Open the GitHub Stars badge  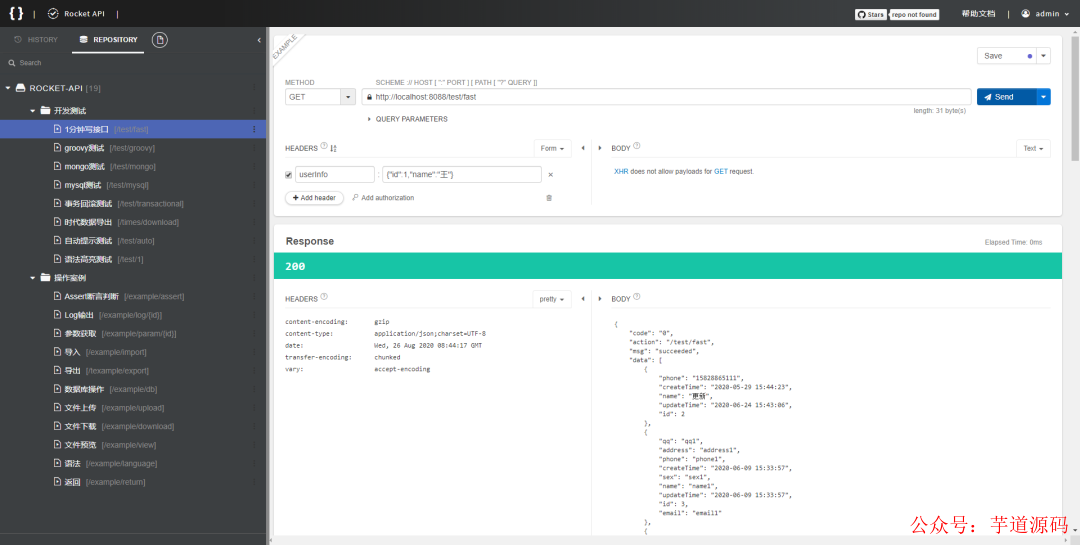(x=871, y=14)
